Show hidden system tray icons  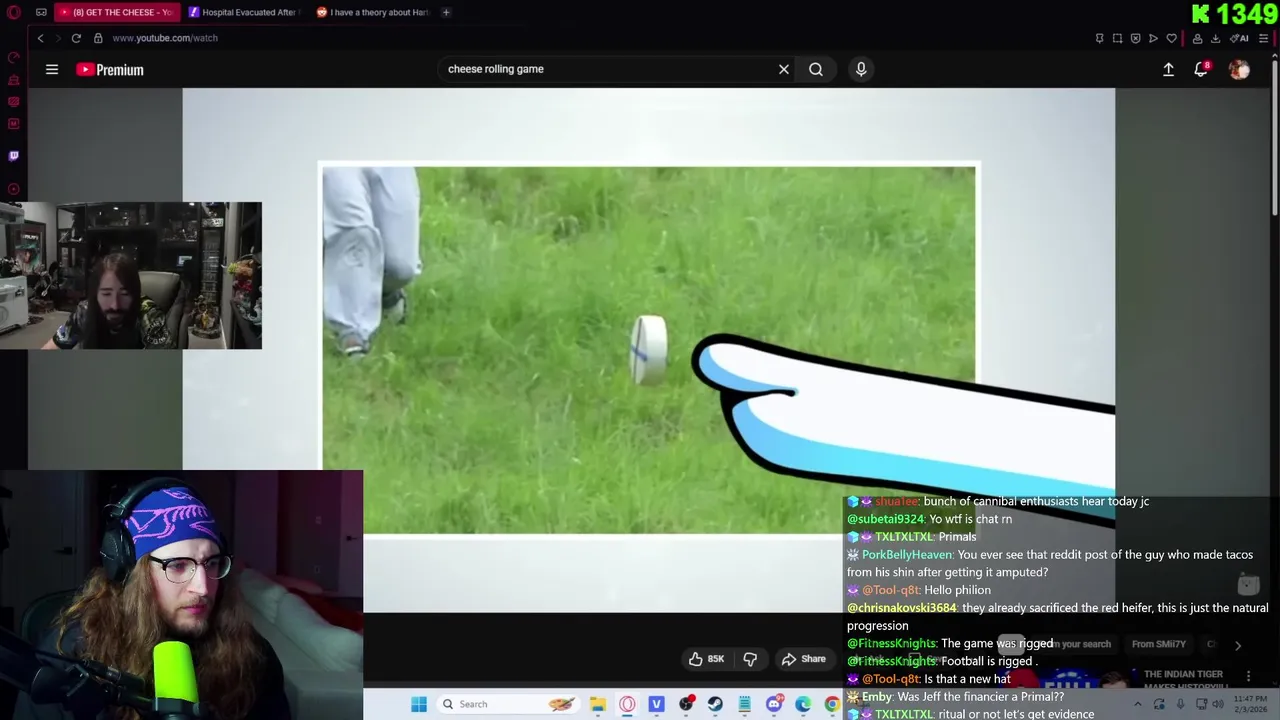pos(1137,704)
